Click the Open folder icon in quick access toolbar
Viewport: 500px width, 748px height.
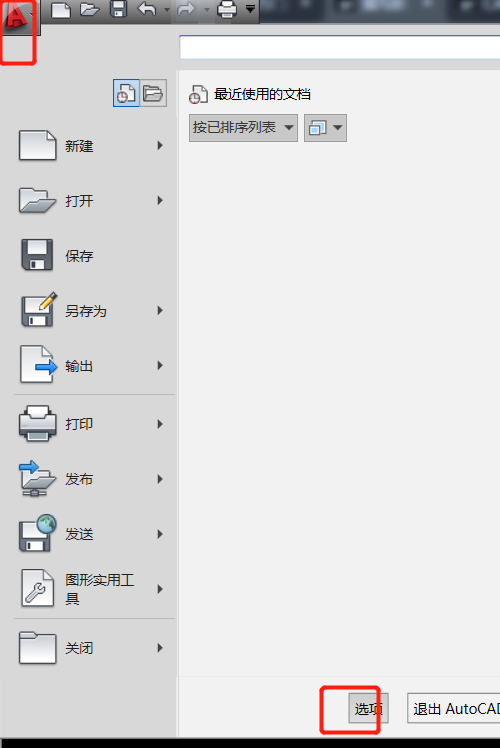click(89, 9)
